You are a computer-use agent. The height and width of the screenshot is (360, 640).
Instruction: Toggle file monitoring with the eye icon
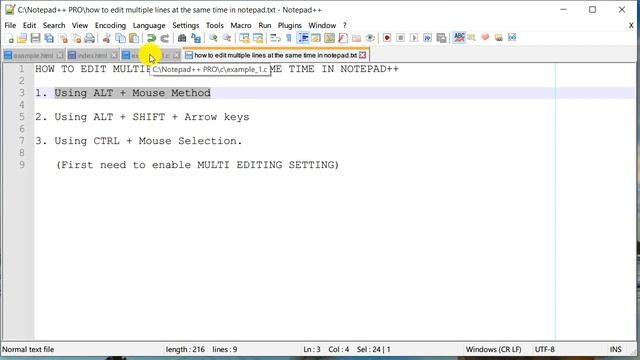(x=370, y=38)
